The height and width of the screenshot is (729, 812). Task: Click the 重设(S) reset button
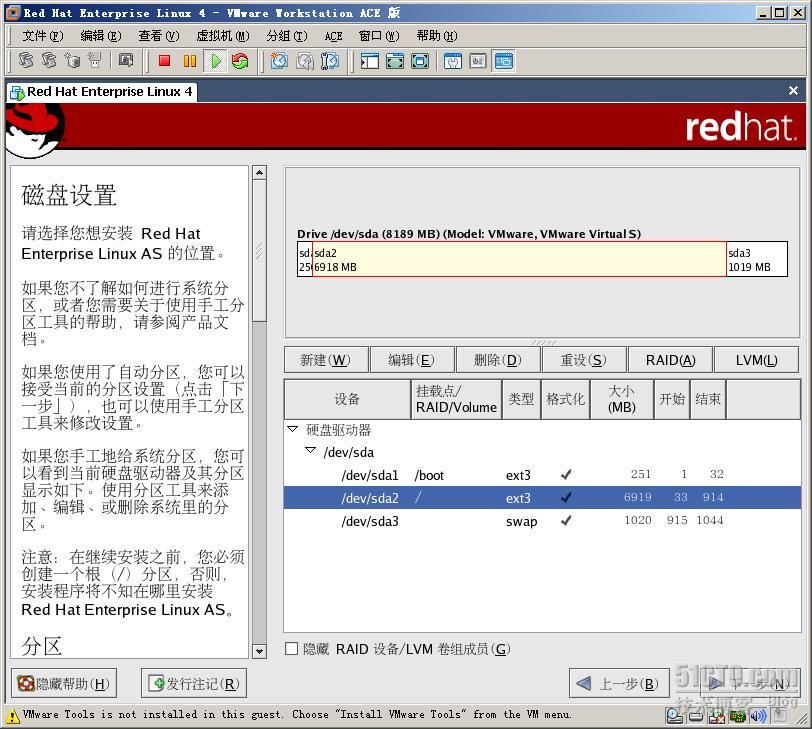(x=584, y=360)
